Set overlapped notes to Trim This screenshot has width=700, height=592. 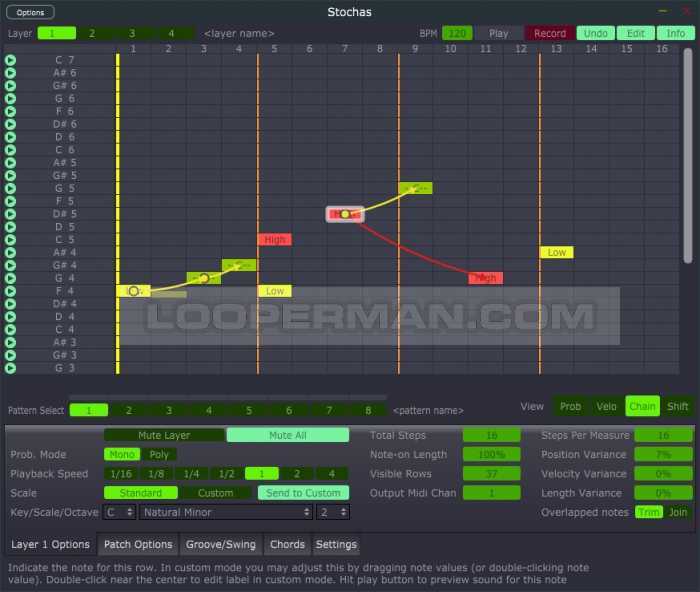click(x=649, y=512)
